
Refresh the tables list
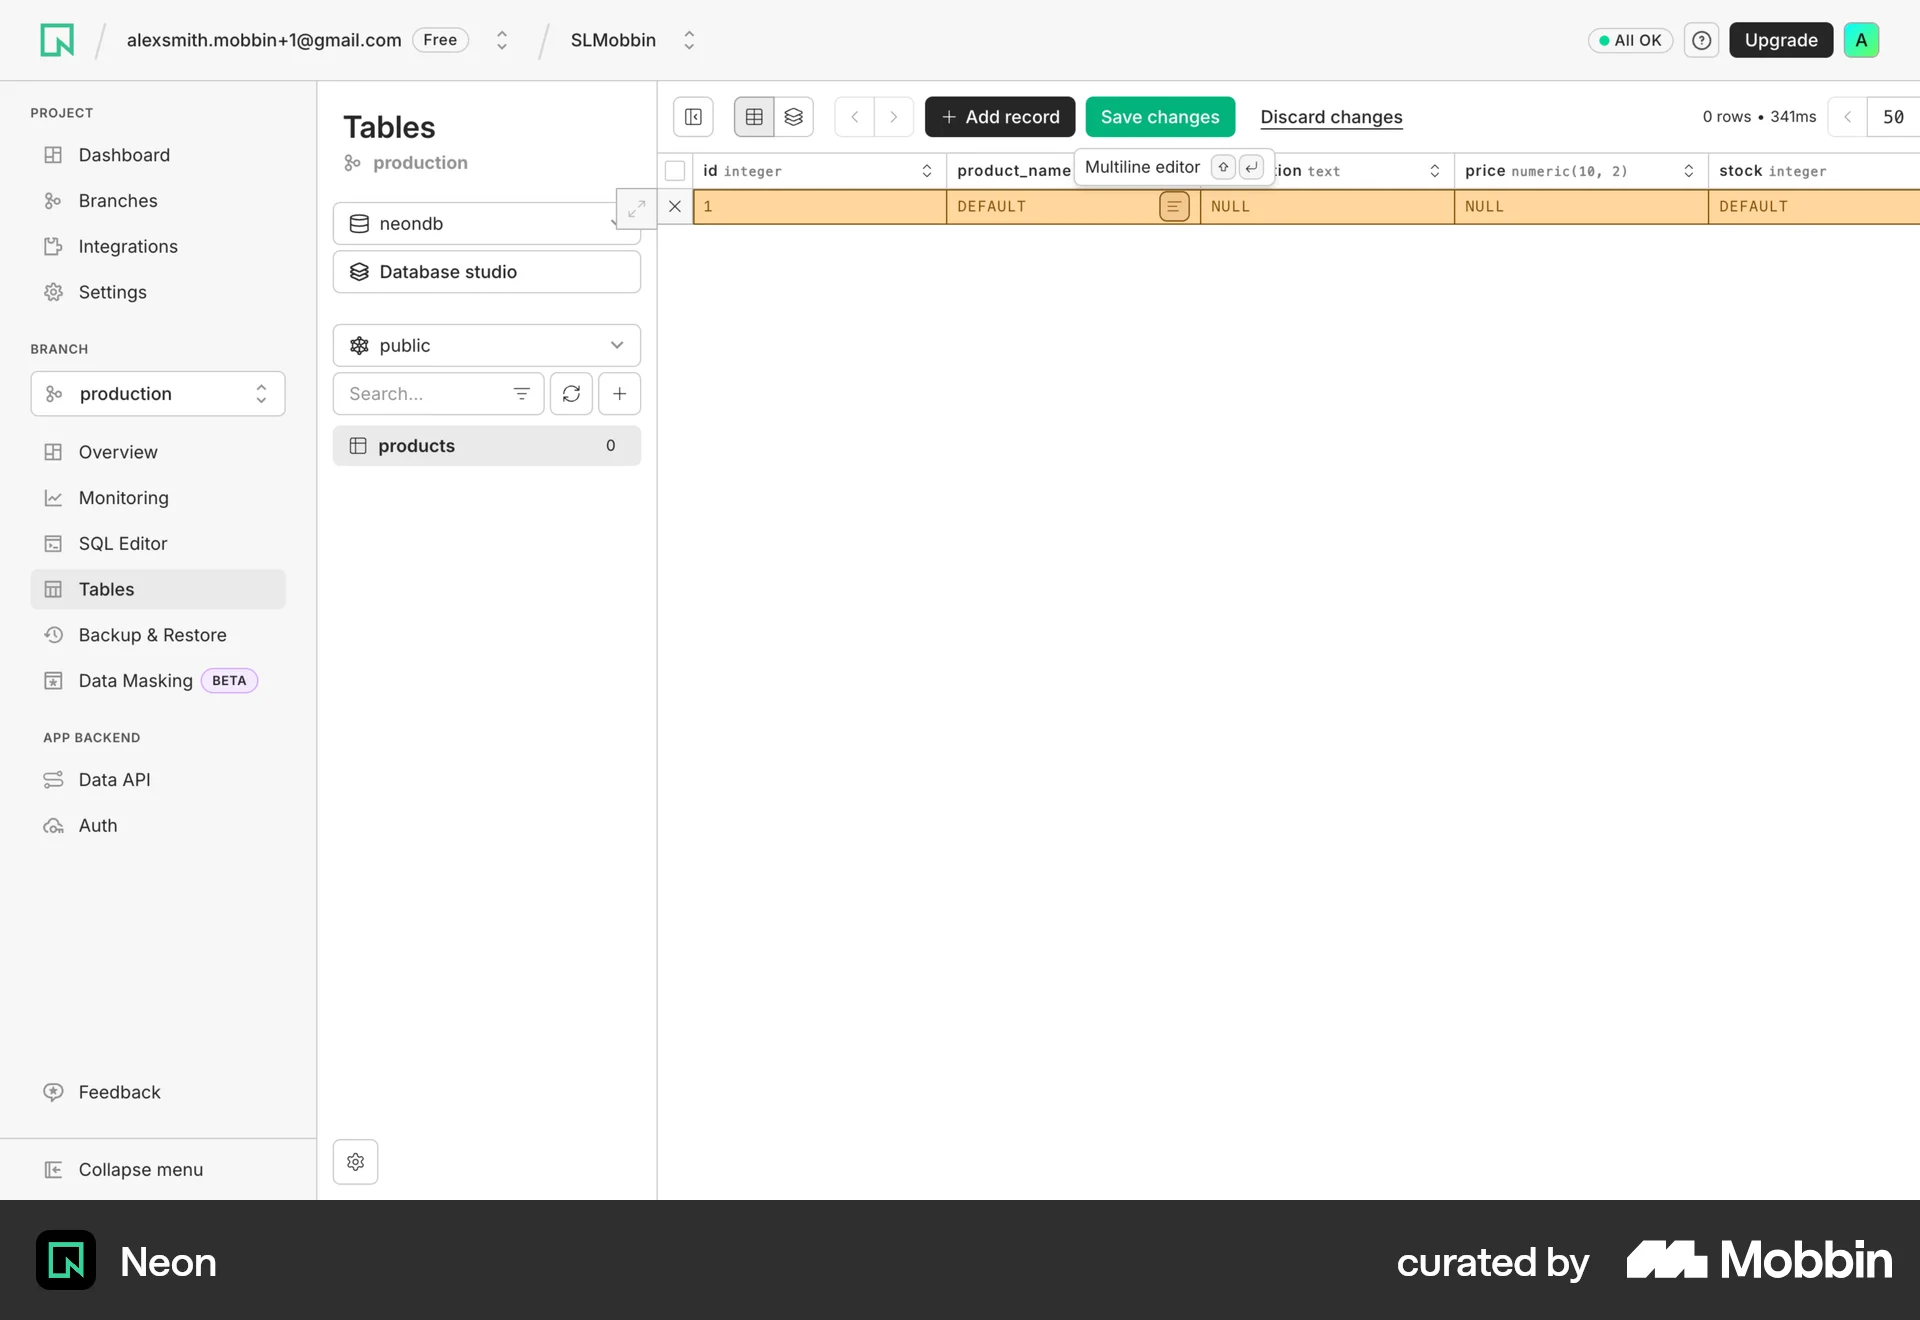[x=571, y=394]
